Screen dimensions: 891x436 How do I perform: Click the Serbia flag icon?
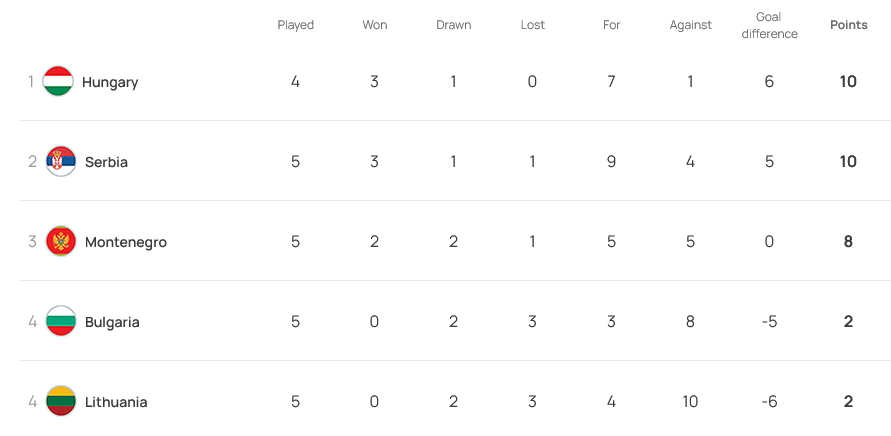coord(61,161)
